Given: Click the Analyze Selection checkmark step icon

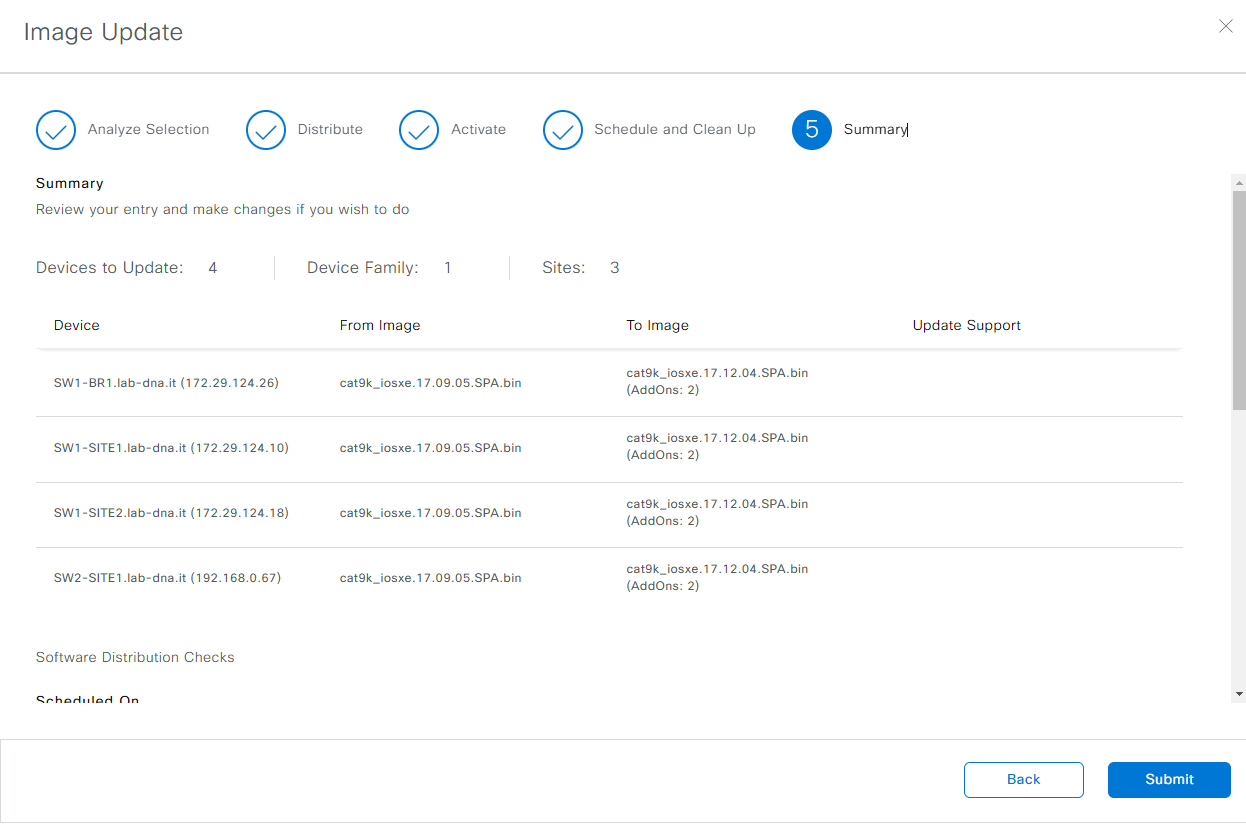Looking at the screenshot, I should 56,130.
